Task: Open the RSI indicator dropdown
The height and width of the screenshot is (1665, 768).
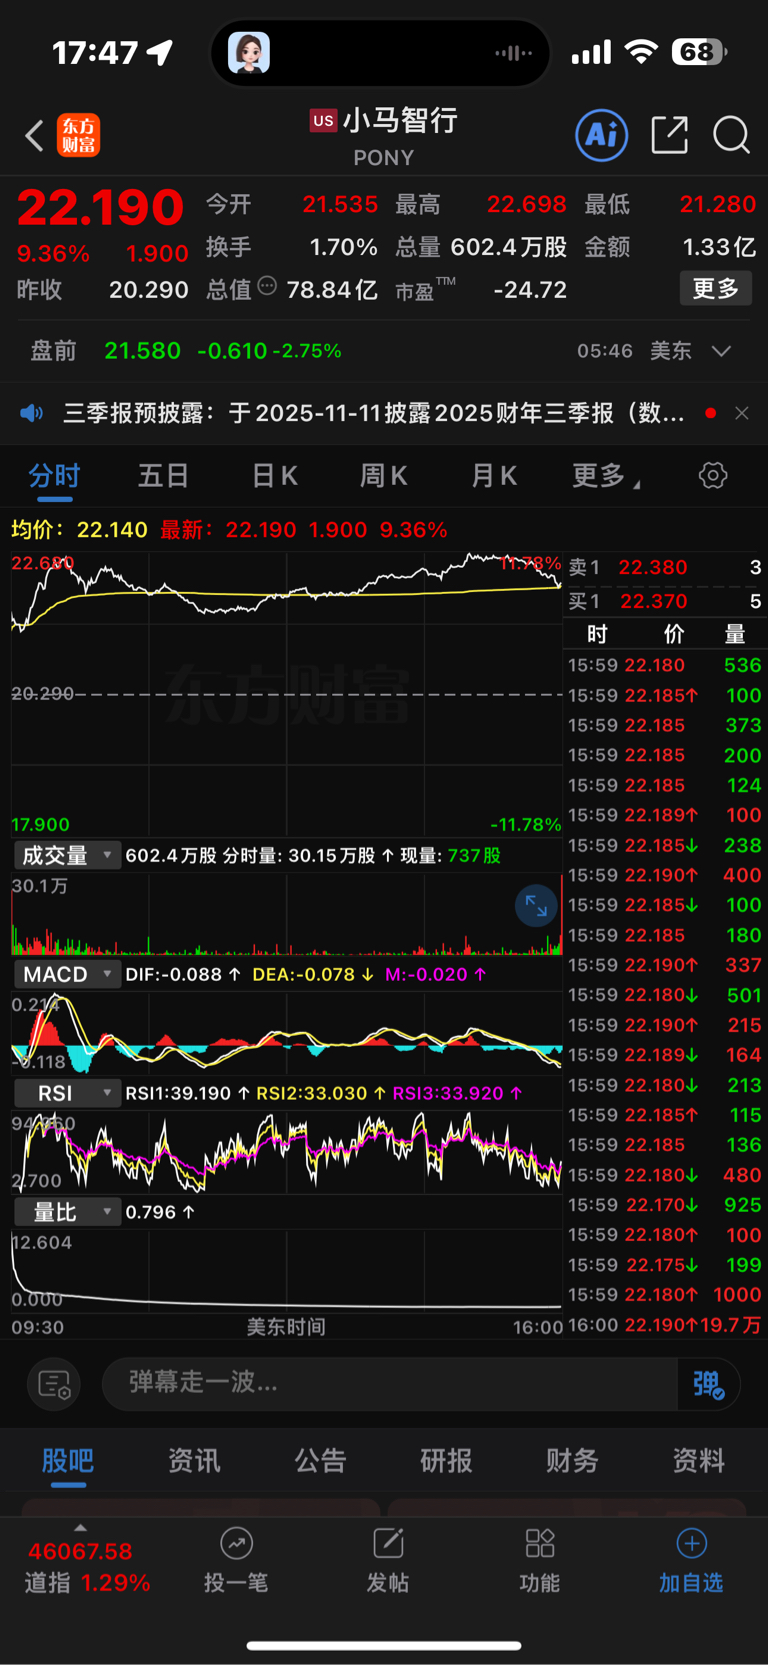Action: (x=66, y=1093)
